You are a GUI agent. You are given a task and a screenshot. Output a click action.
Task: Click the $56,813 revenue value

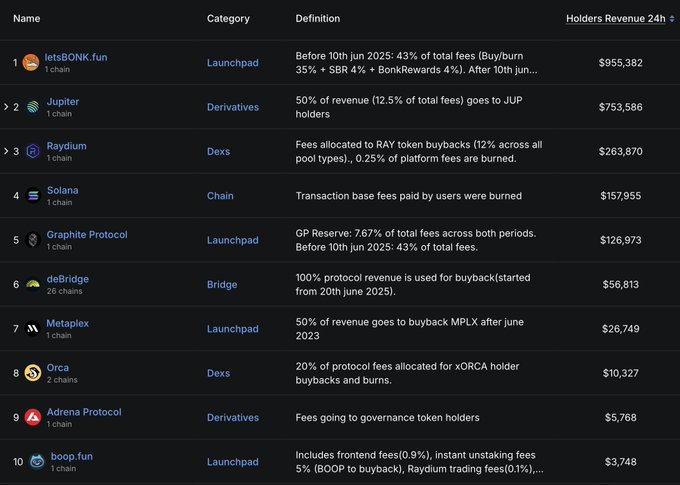click(x=621, y=285)
